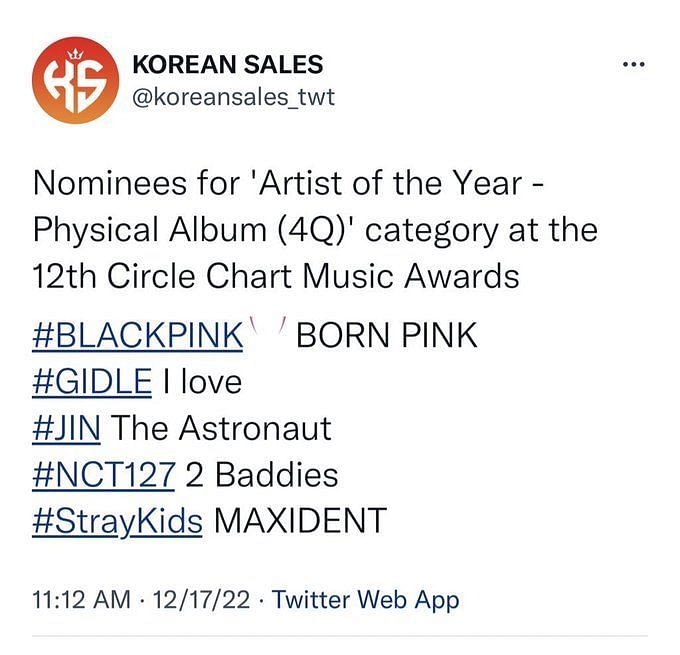Click the 11:12 AM timestamp
This screenshot has height=655, width=680.
click(x=82, y=600)
